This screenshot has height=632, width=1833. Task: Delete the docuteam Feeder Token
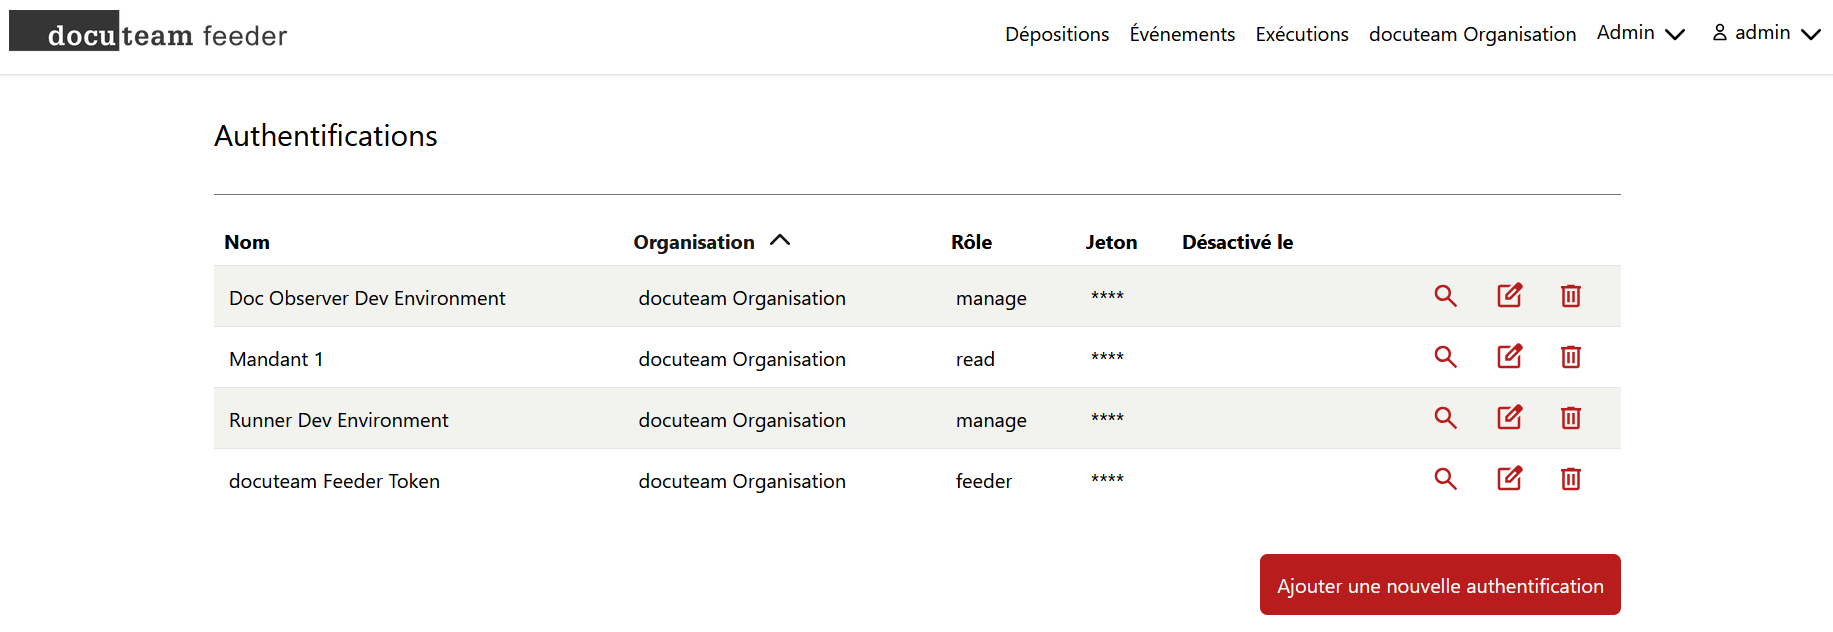(x=1570, y=479)
